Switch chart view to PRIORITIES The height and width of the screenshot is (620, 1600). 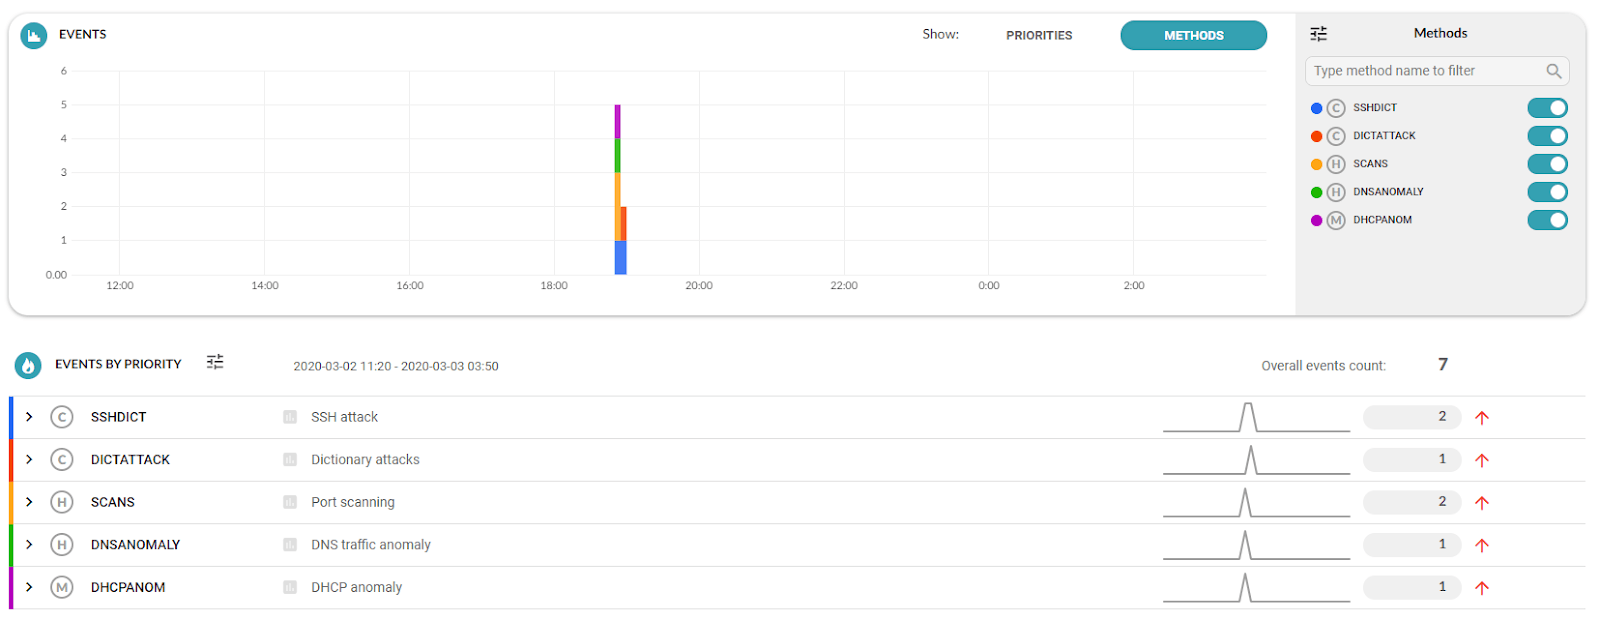[x=1039, y=35]
